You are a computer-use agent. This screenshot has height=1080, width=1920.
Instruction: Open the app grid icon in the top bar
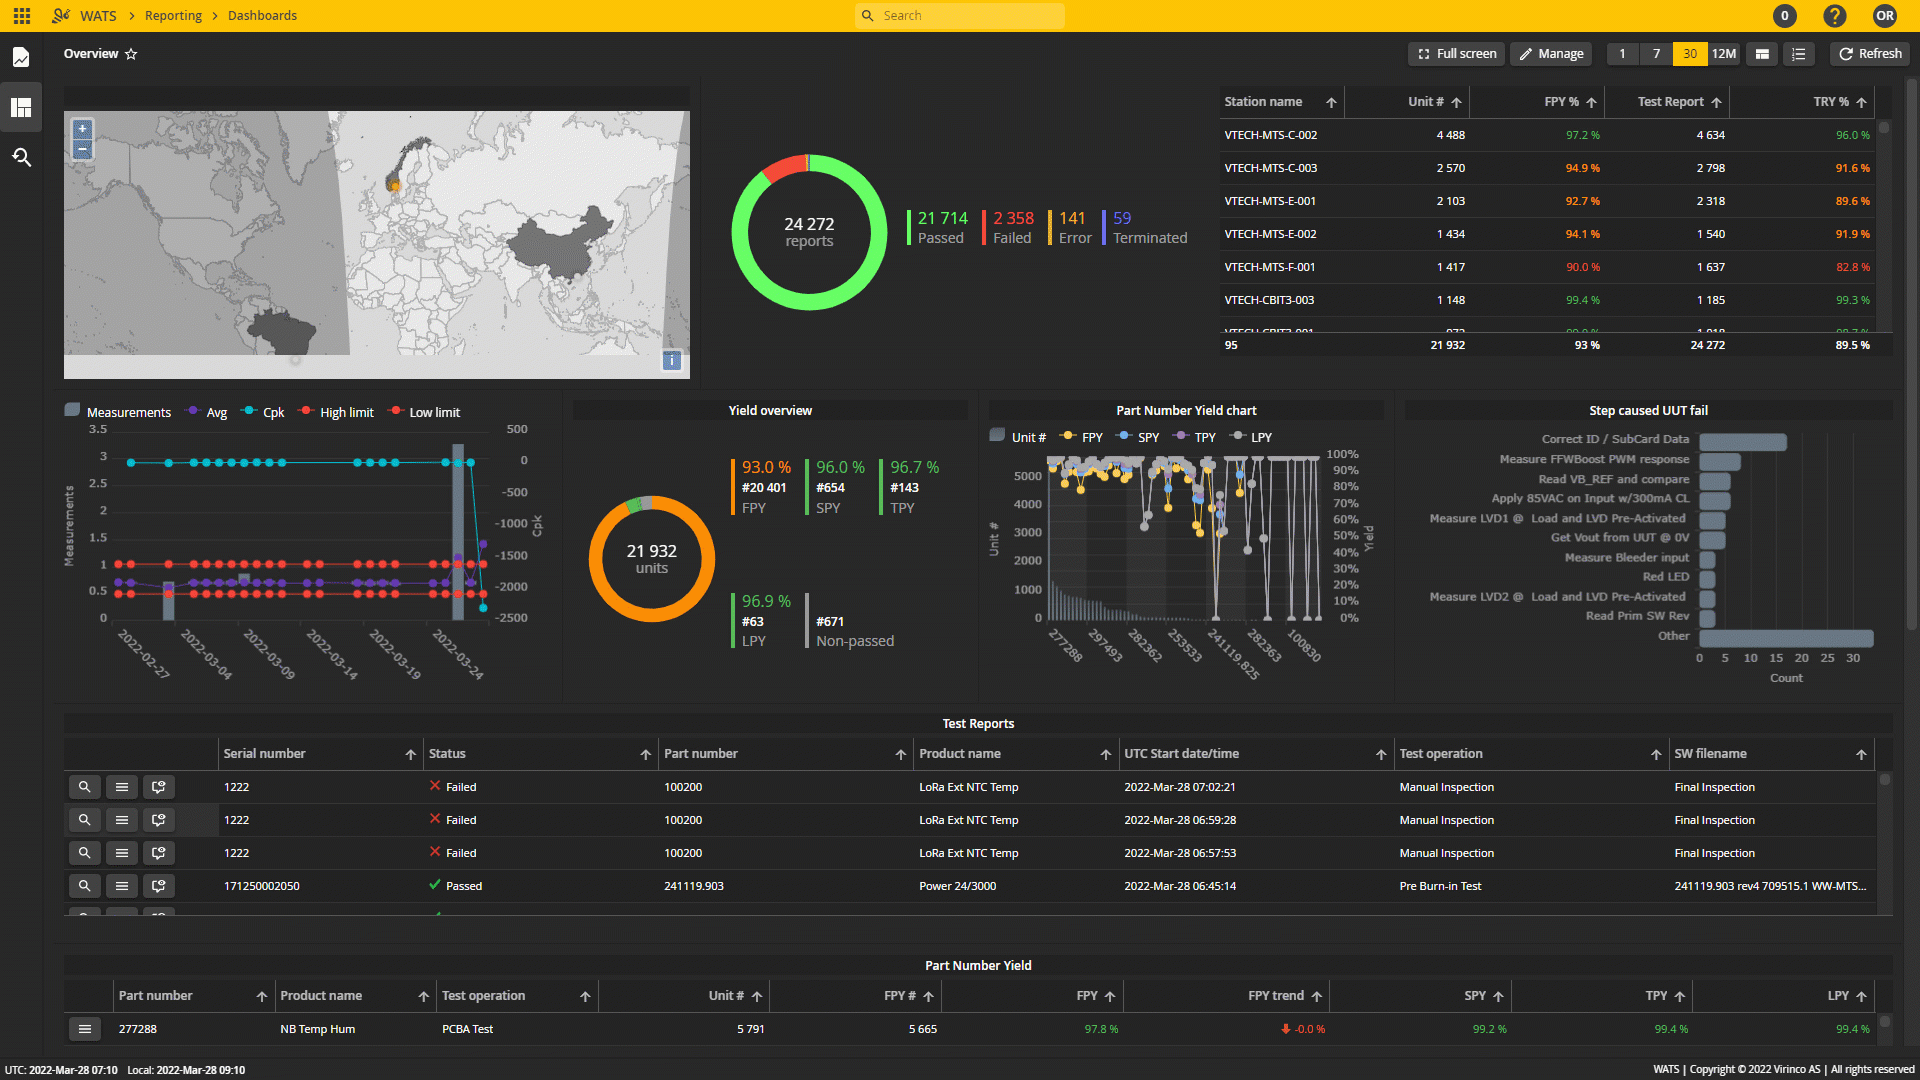point(21,15)
